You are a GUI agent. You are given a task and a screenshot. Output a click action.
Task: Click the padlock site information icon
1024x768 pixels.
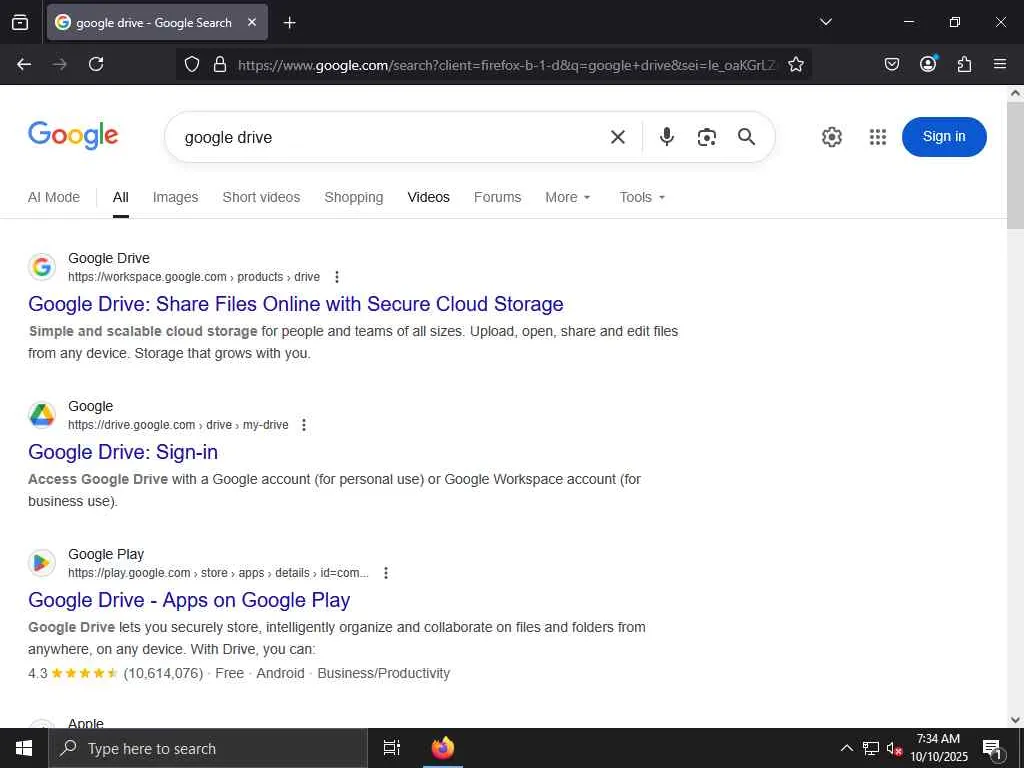click(x=220, y=65)
